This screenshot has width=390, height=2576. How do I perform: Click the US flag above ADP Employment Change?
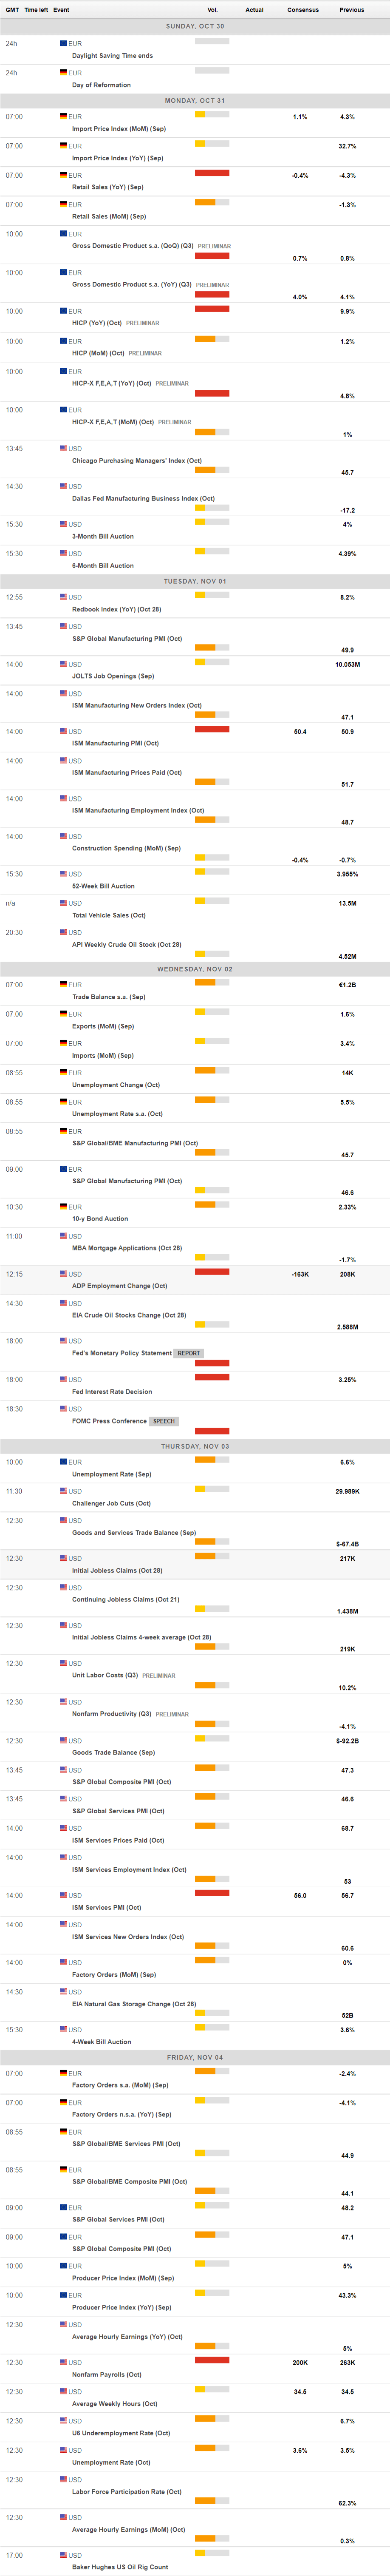pyautogui.click(x=63, y=1274)
